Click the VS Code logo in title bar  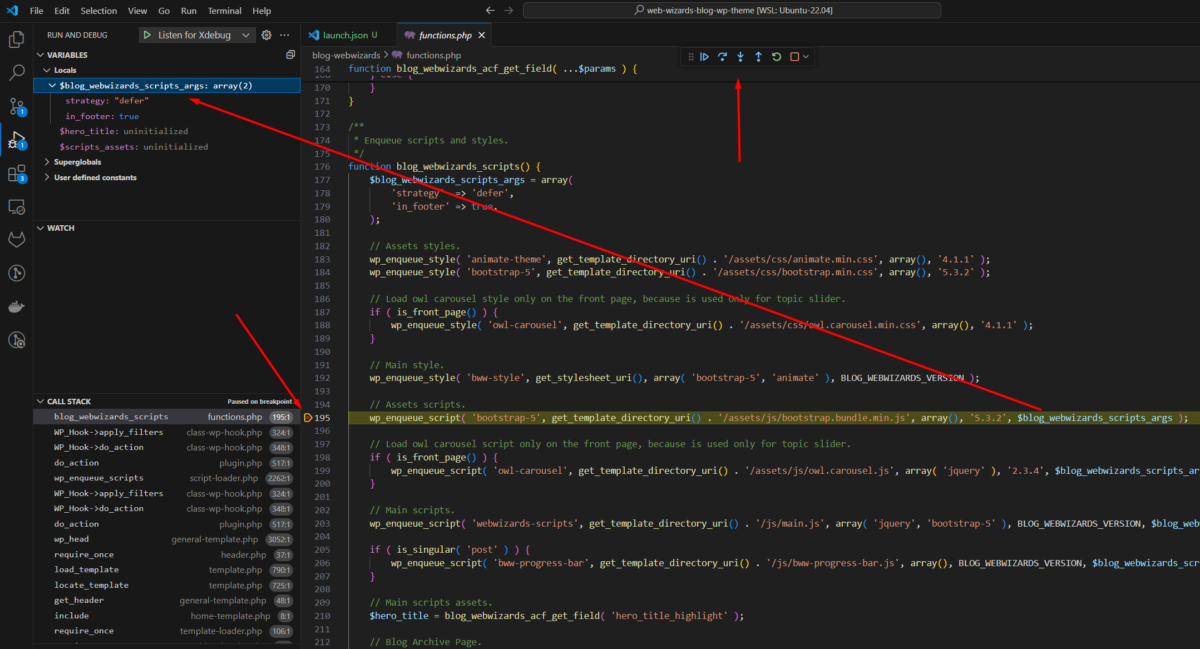click(12, 10)
